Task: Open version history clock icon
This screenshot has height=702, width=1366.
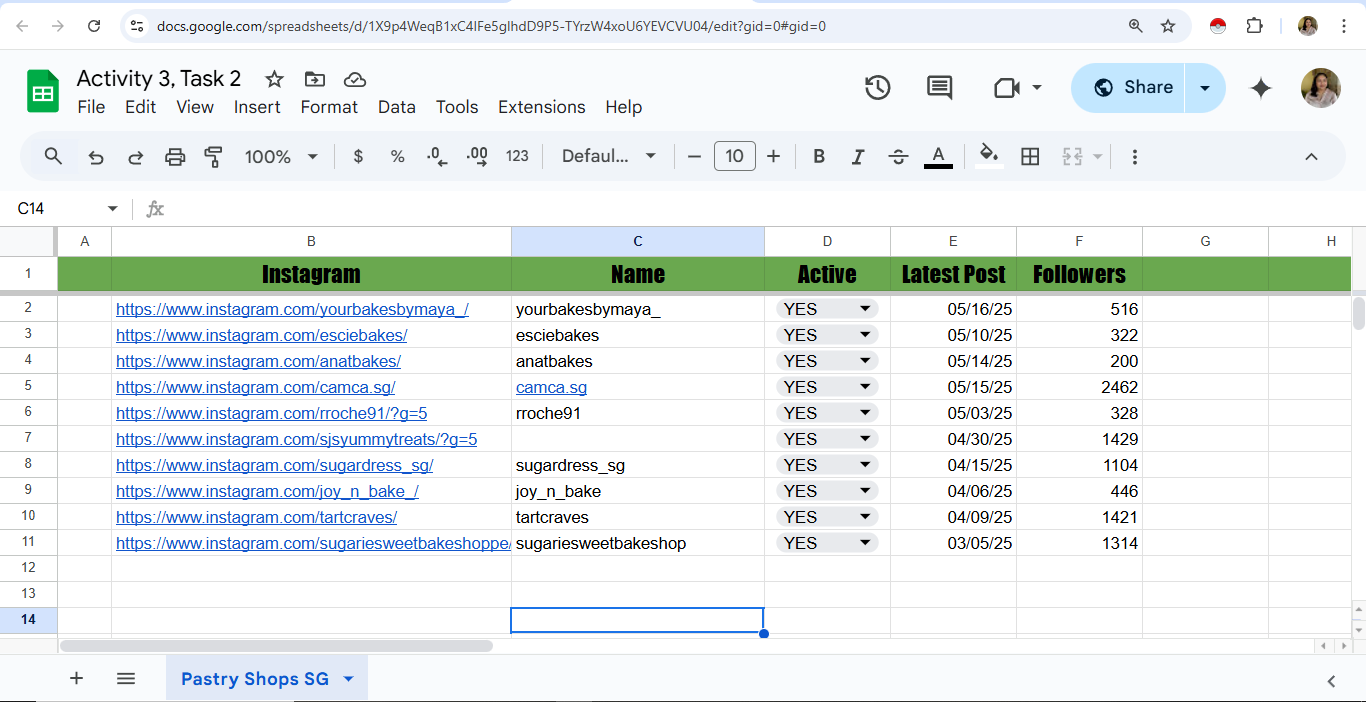Action: [x=877, y=88]
